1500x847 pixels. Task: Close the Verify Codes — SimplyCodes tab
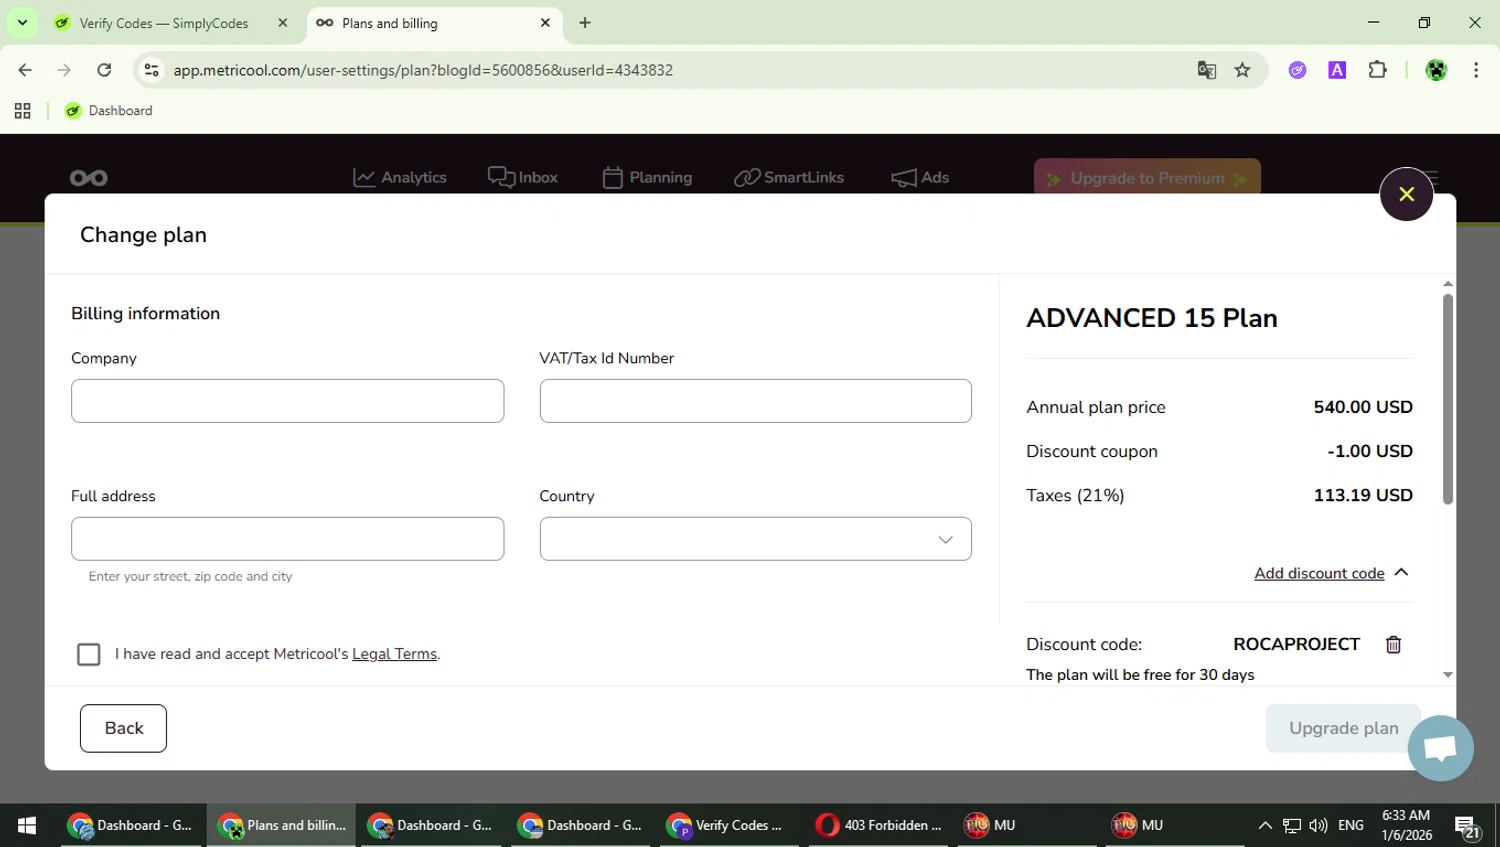coord(282,23)
